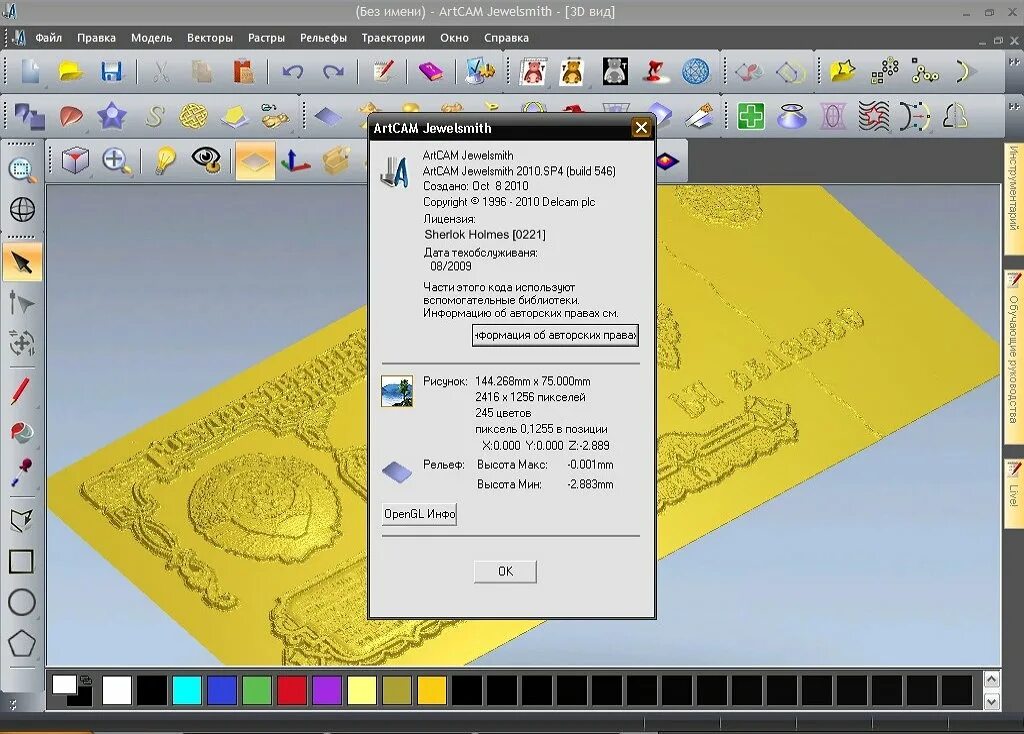Pick the cyan color swatch

187,690
